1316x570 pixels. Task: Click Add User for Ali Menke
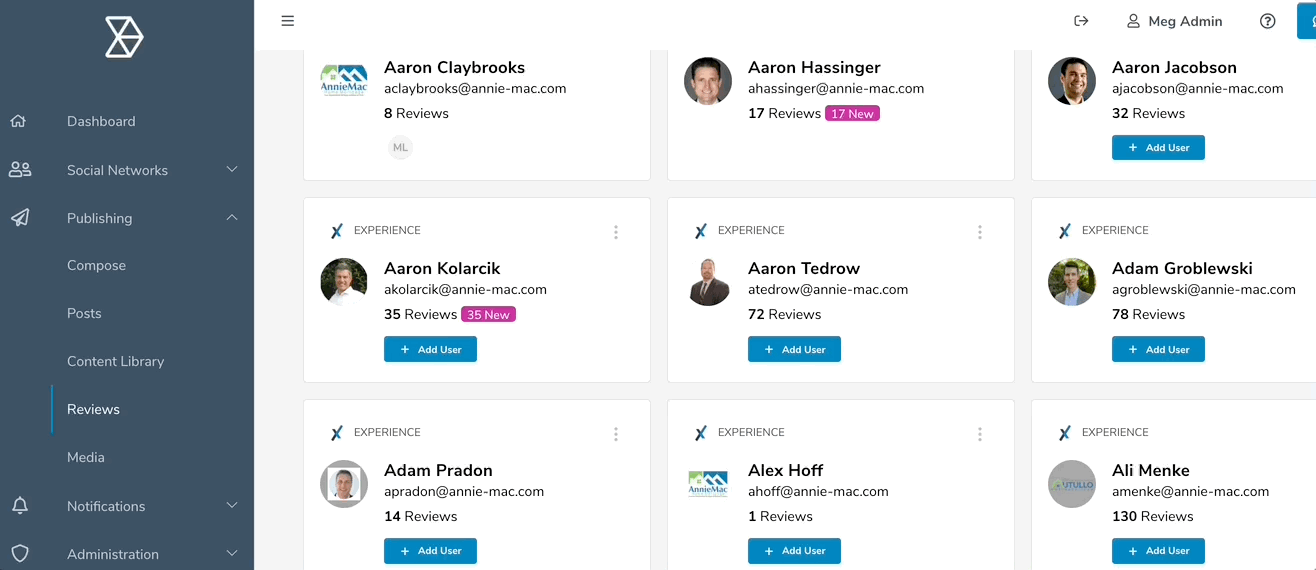[x=1158, y=551]
